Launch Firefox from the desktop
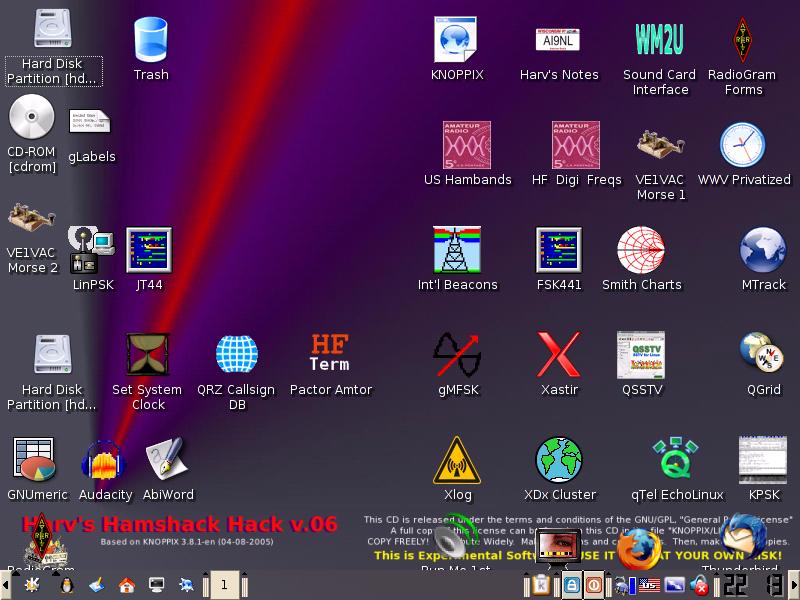This screenshot has height=600, width=800. point(639,549)
